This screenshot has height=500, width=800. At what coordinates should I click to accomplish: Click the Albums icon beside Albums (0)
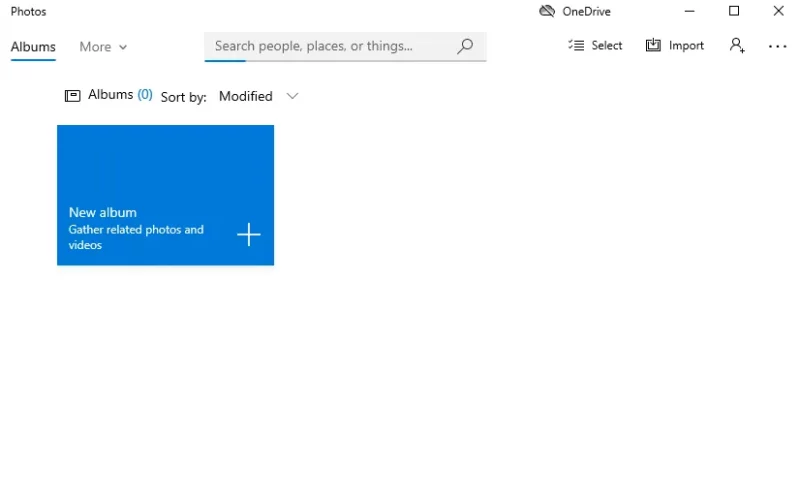coord(72,95)
